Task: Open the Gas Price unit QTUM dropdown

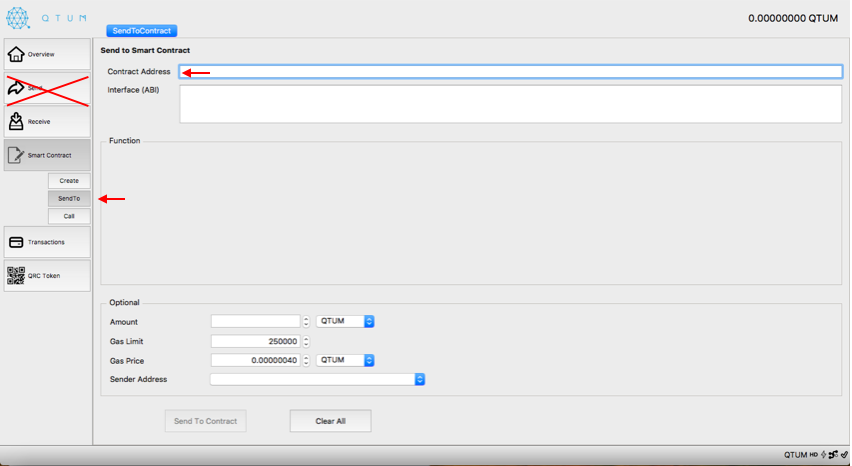Action: [345, 360]
